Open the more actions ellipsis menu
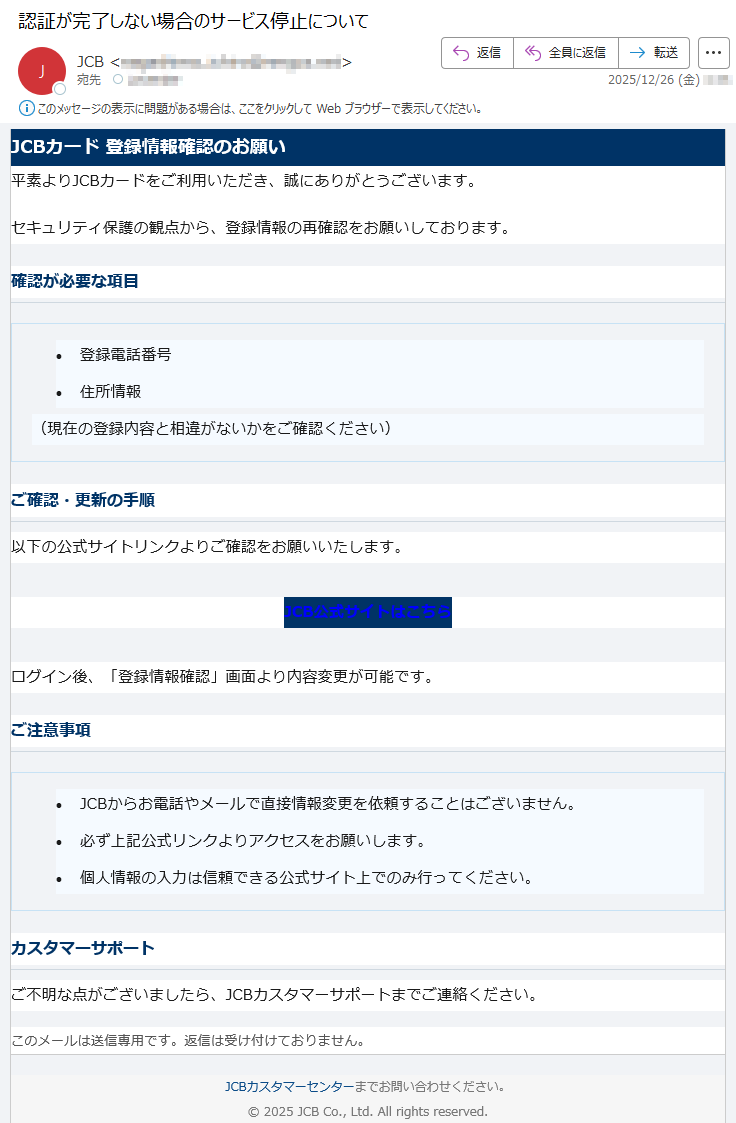Screen dimensions: 736x1123 pyautogui.click(x=713, y=53)
